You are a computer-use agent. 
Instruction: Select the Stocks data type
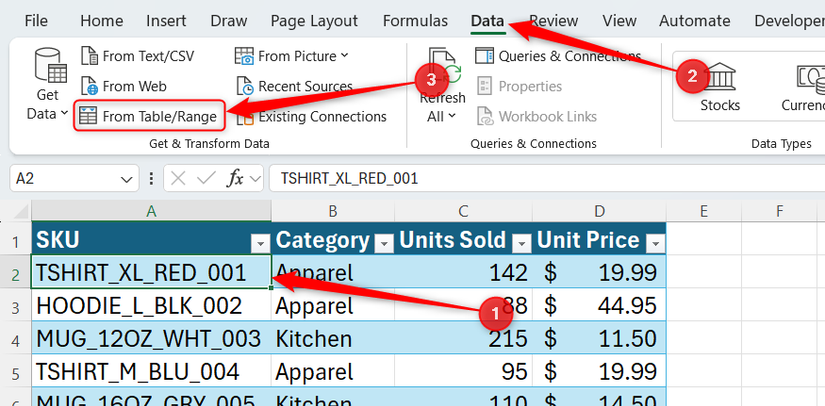719,86
